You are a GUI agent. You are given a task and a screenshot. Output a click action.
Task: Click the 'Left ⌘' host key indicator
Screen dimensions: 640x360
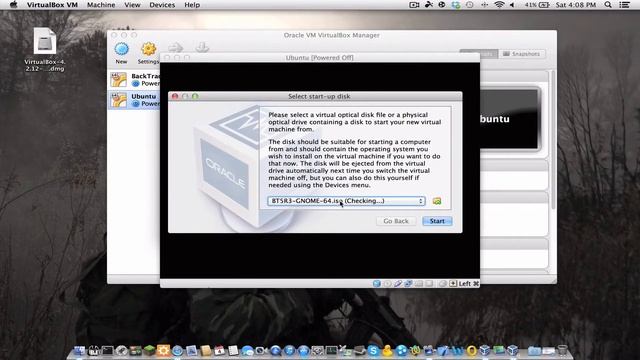(x=469, y=283)
